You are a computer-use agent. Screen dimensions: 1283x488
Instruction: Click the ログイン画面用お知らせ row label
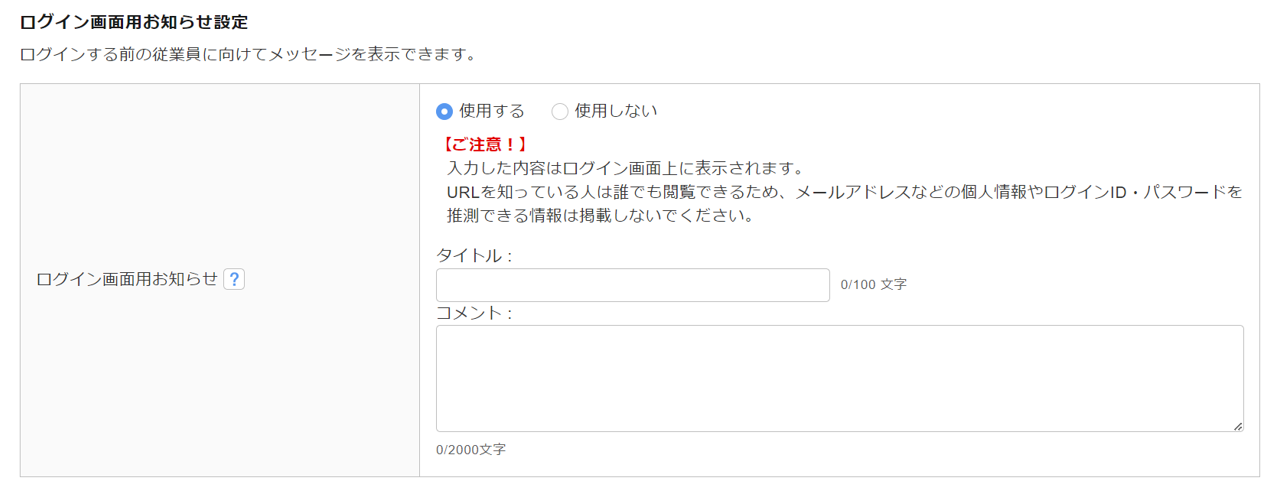tap(126, 280)
